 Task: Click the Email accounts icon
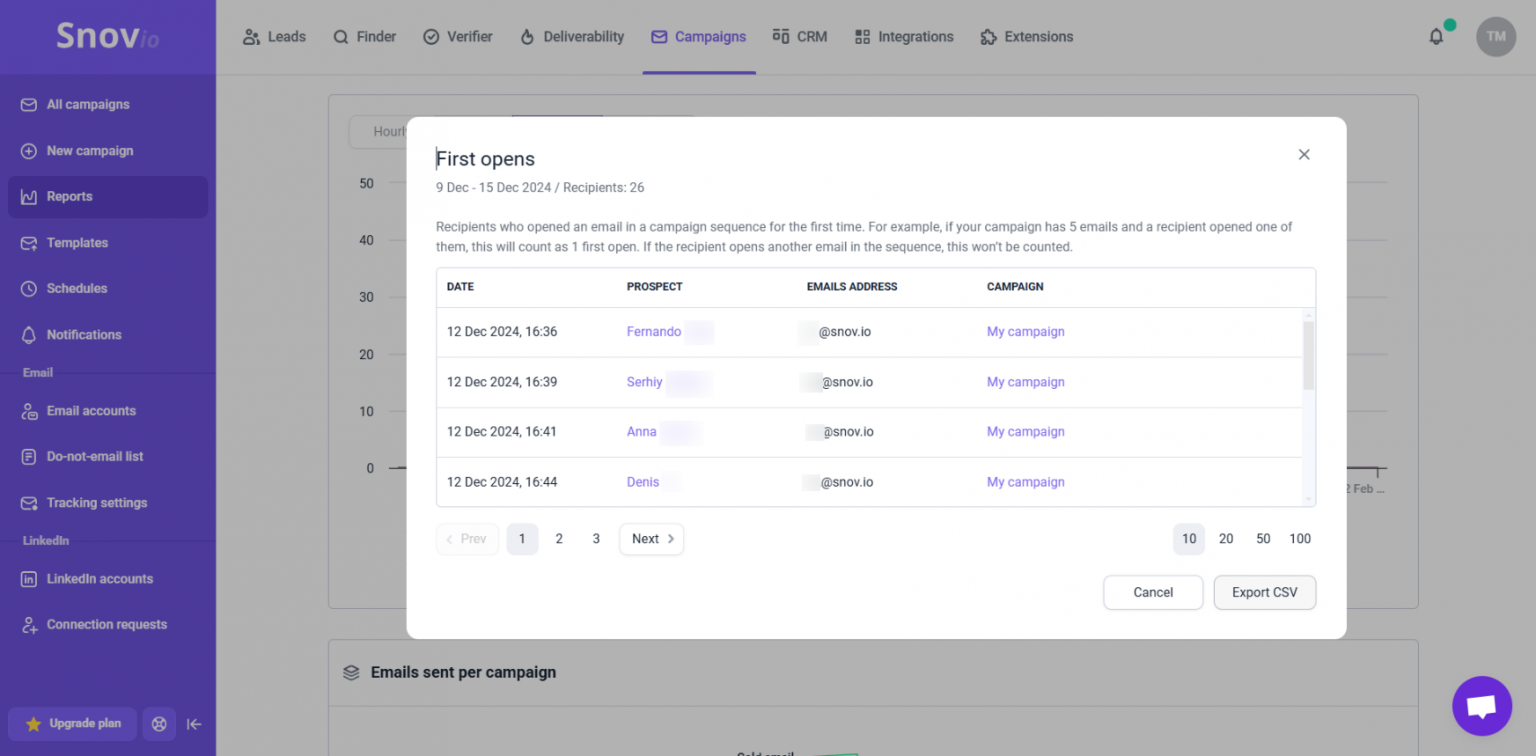[29, 411]
